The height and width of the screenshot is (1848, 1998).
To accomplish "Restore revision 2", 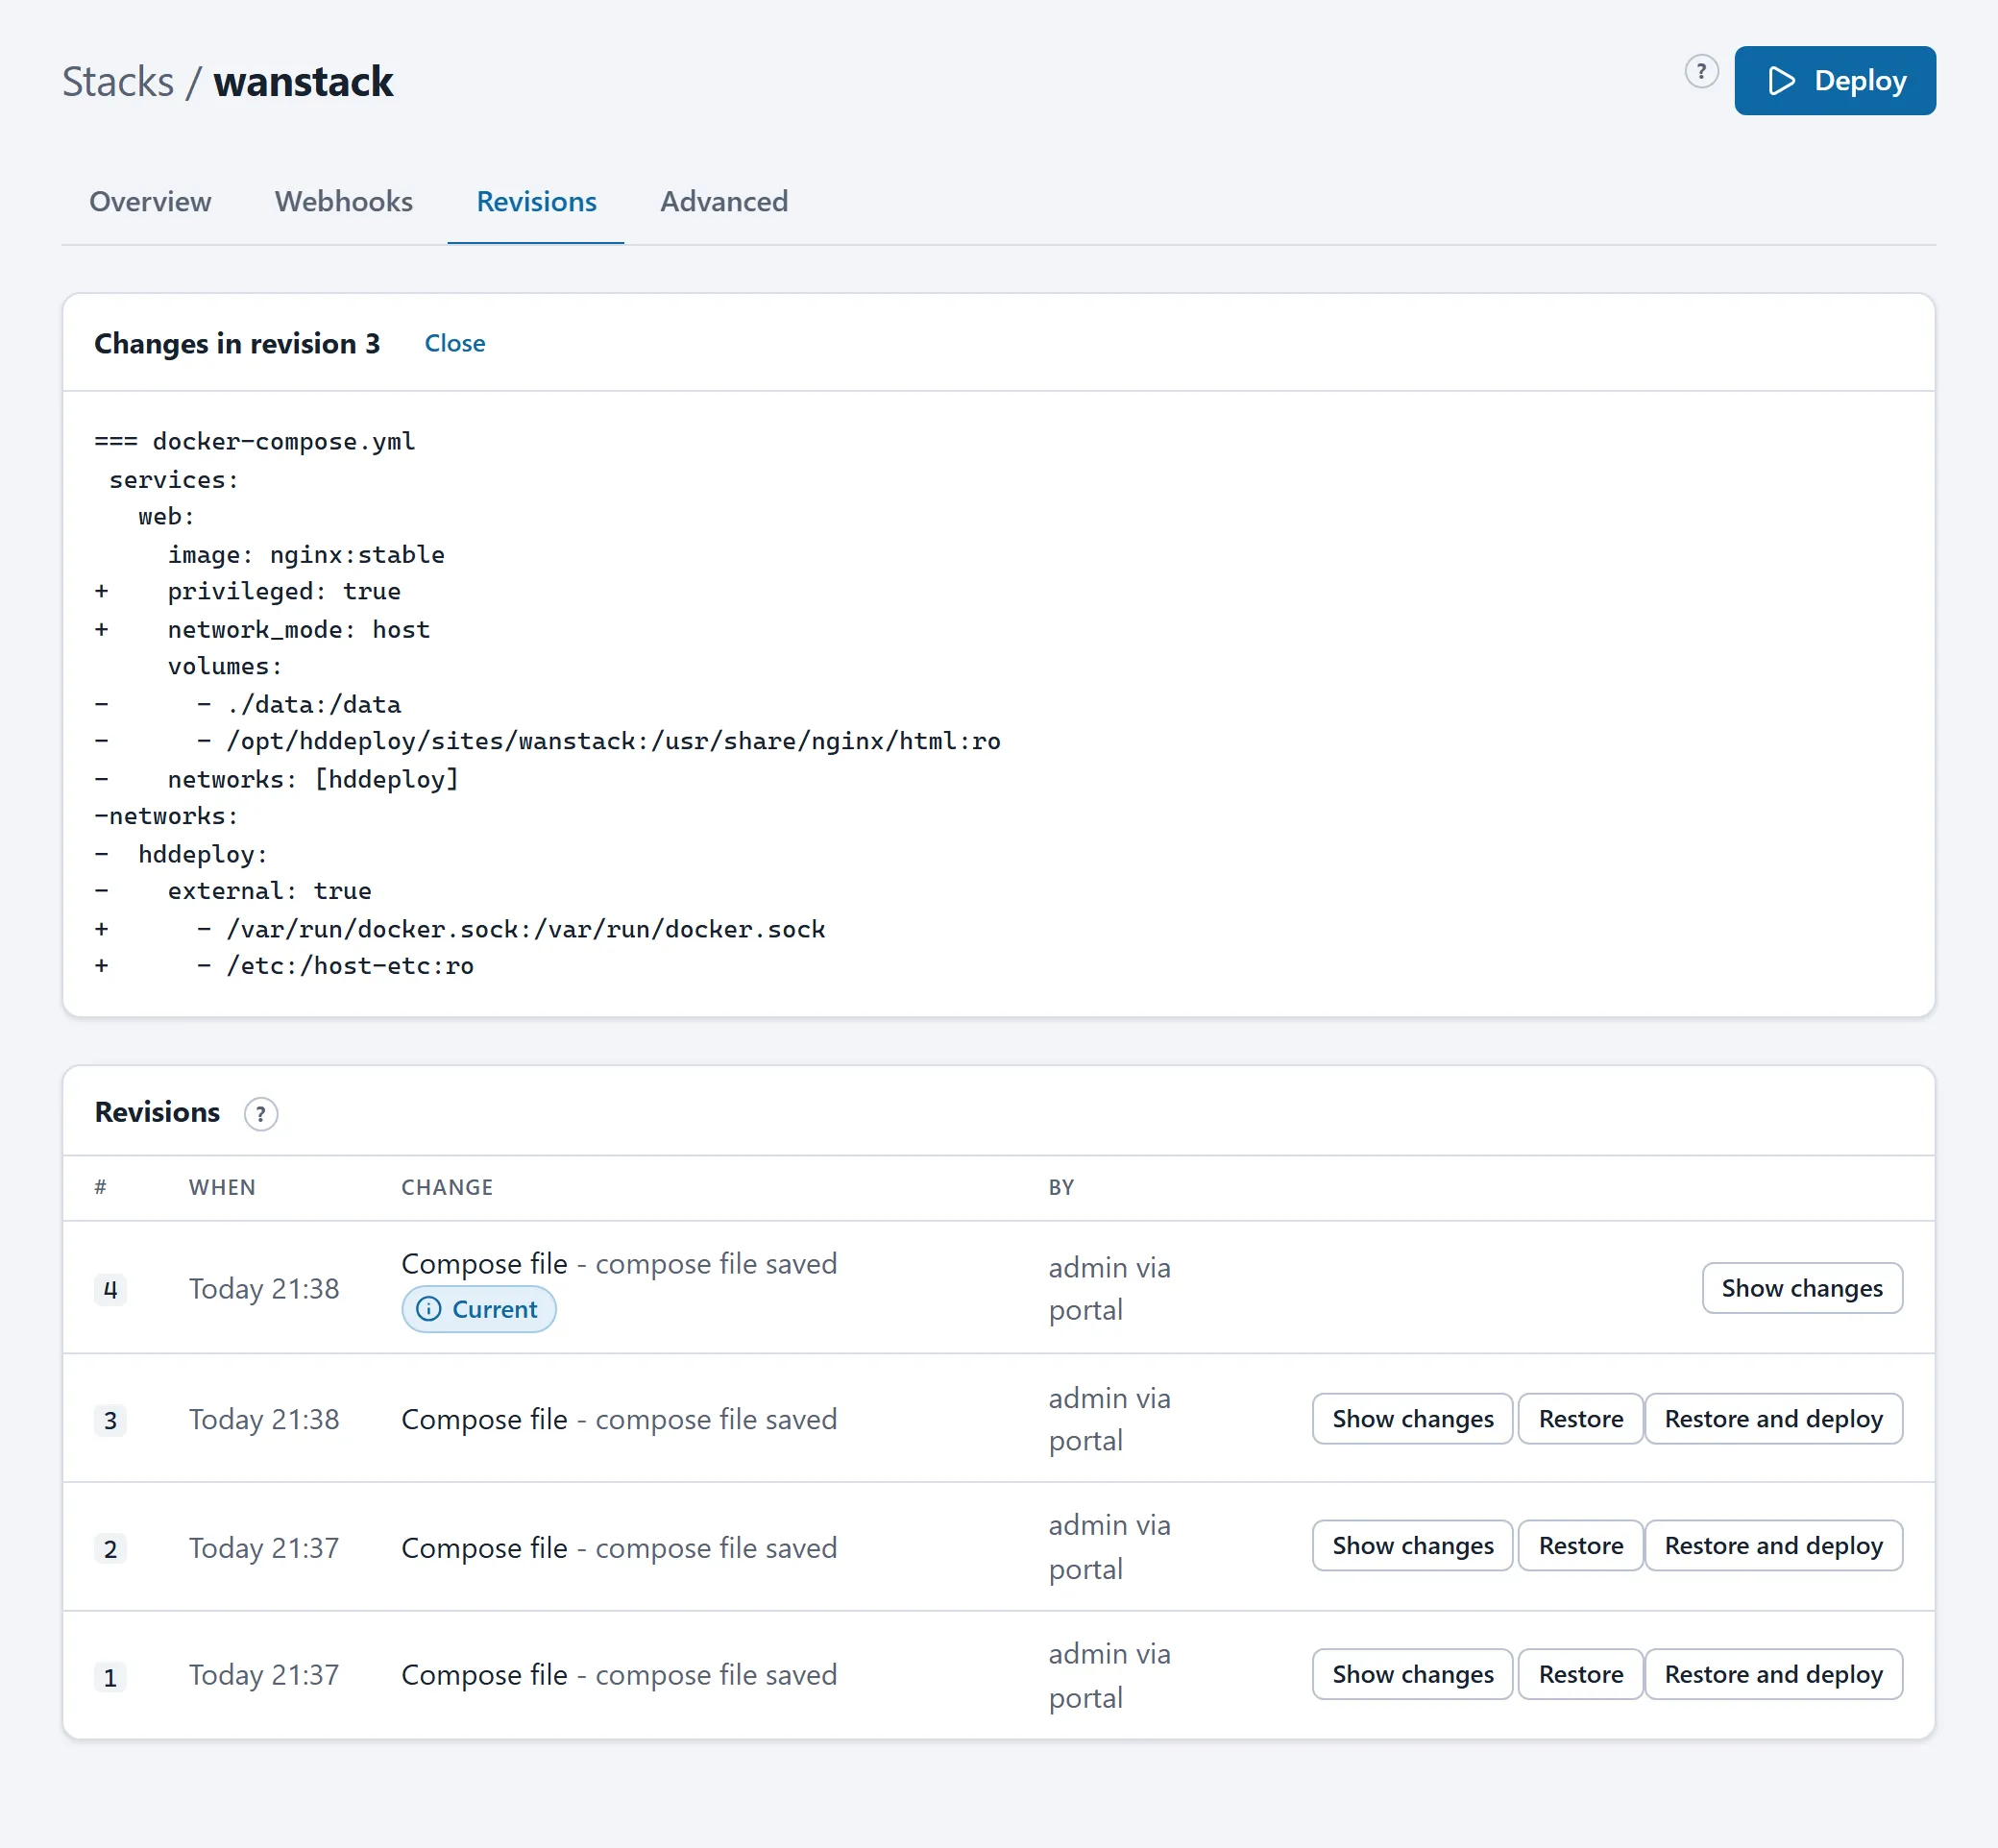I will tap(1580, 1546).
